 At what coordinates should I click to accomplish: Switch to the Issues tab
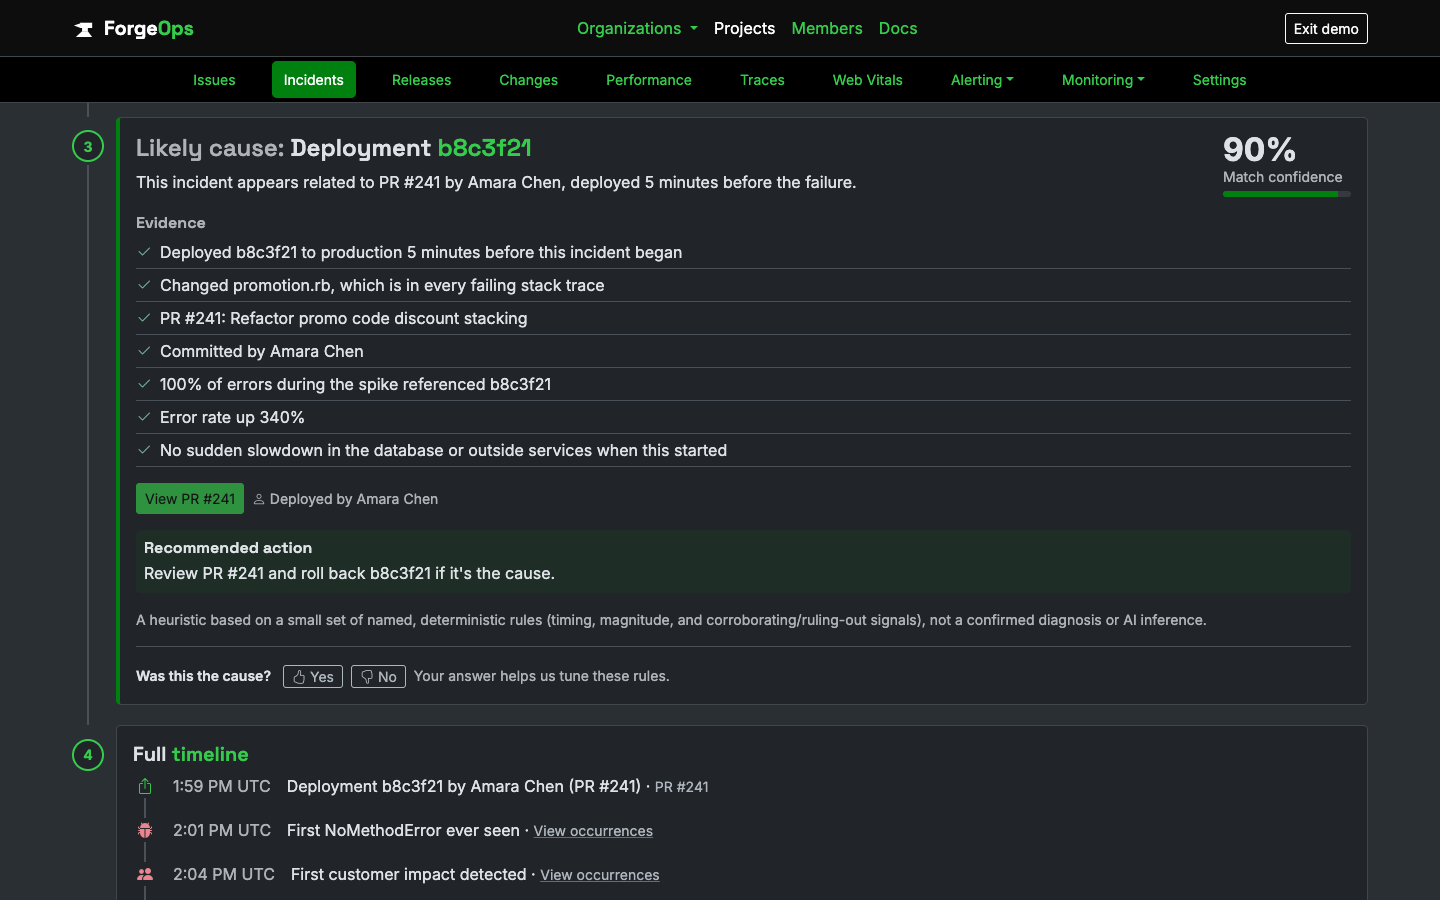click(214, 80)
